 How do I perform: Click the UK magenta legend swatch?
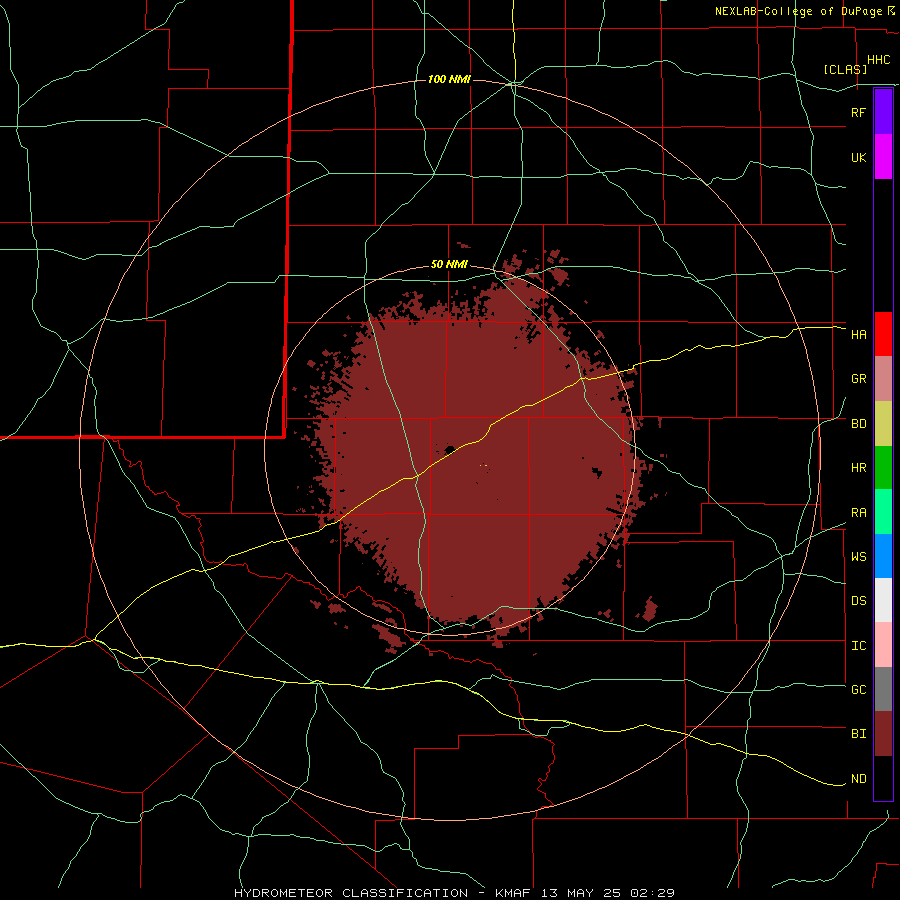click(883, 157)
